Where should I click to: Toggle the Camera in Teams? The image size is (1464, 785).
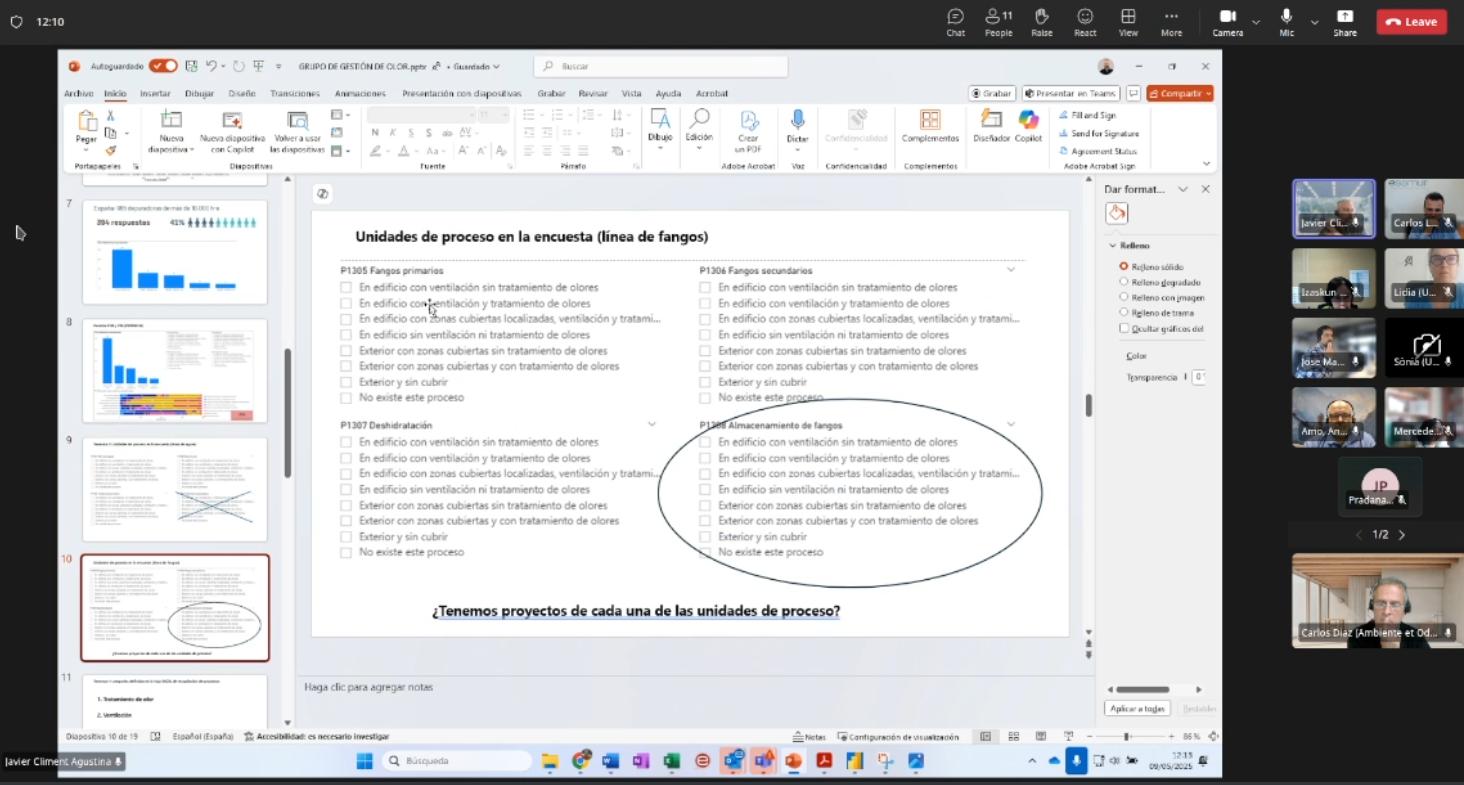click(1228, 21)
